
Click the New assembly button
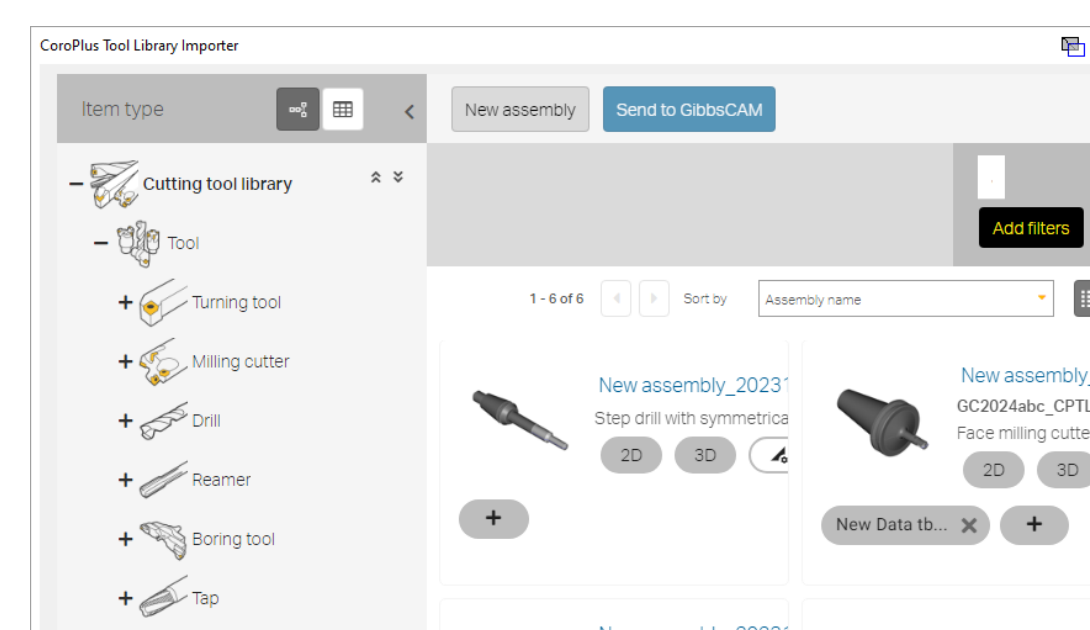pos(520,109)
